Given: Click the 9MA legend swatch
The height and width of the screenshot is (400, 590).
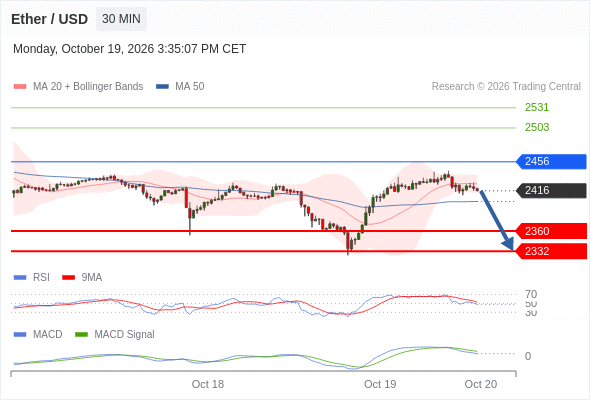Looking at the screenshot, I should point(68,278).
